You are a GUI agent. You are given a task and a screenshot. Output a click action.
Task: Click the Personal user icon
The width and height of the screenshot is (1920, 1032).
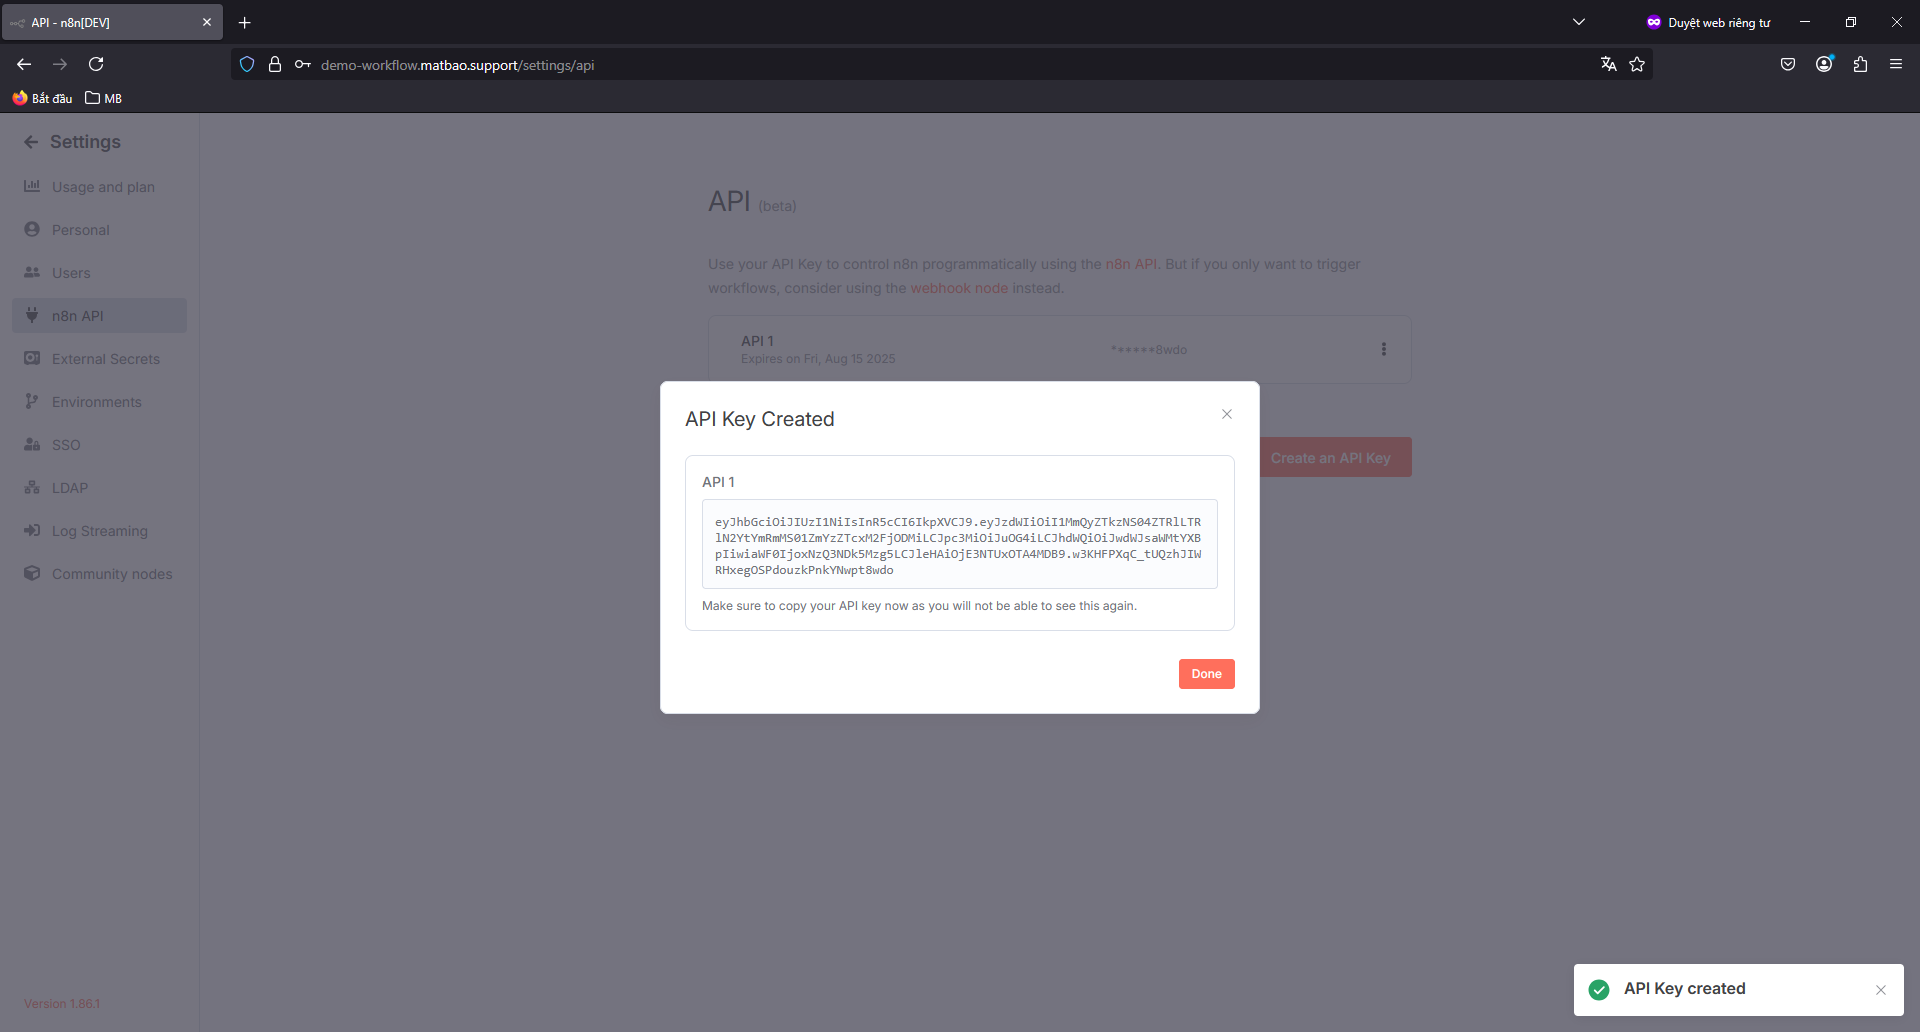coord(32,229)
